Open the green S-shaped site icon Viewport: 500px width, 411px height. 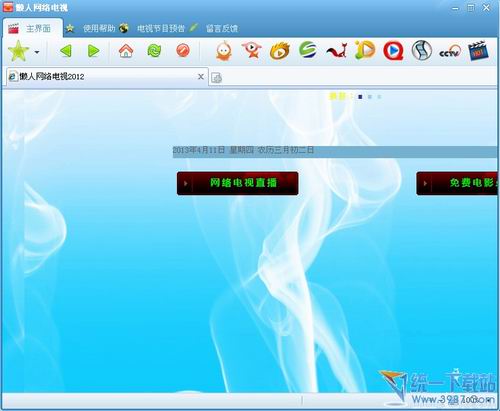307,50
